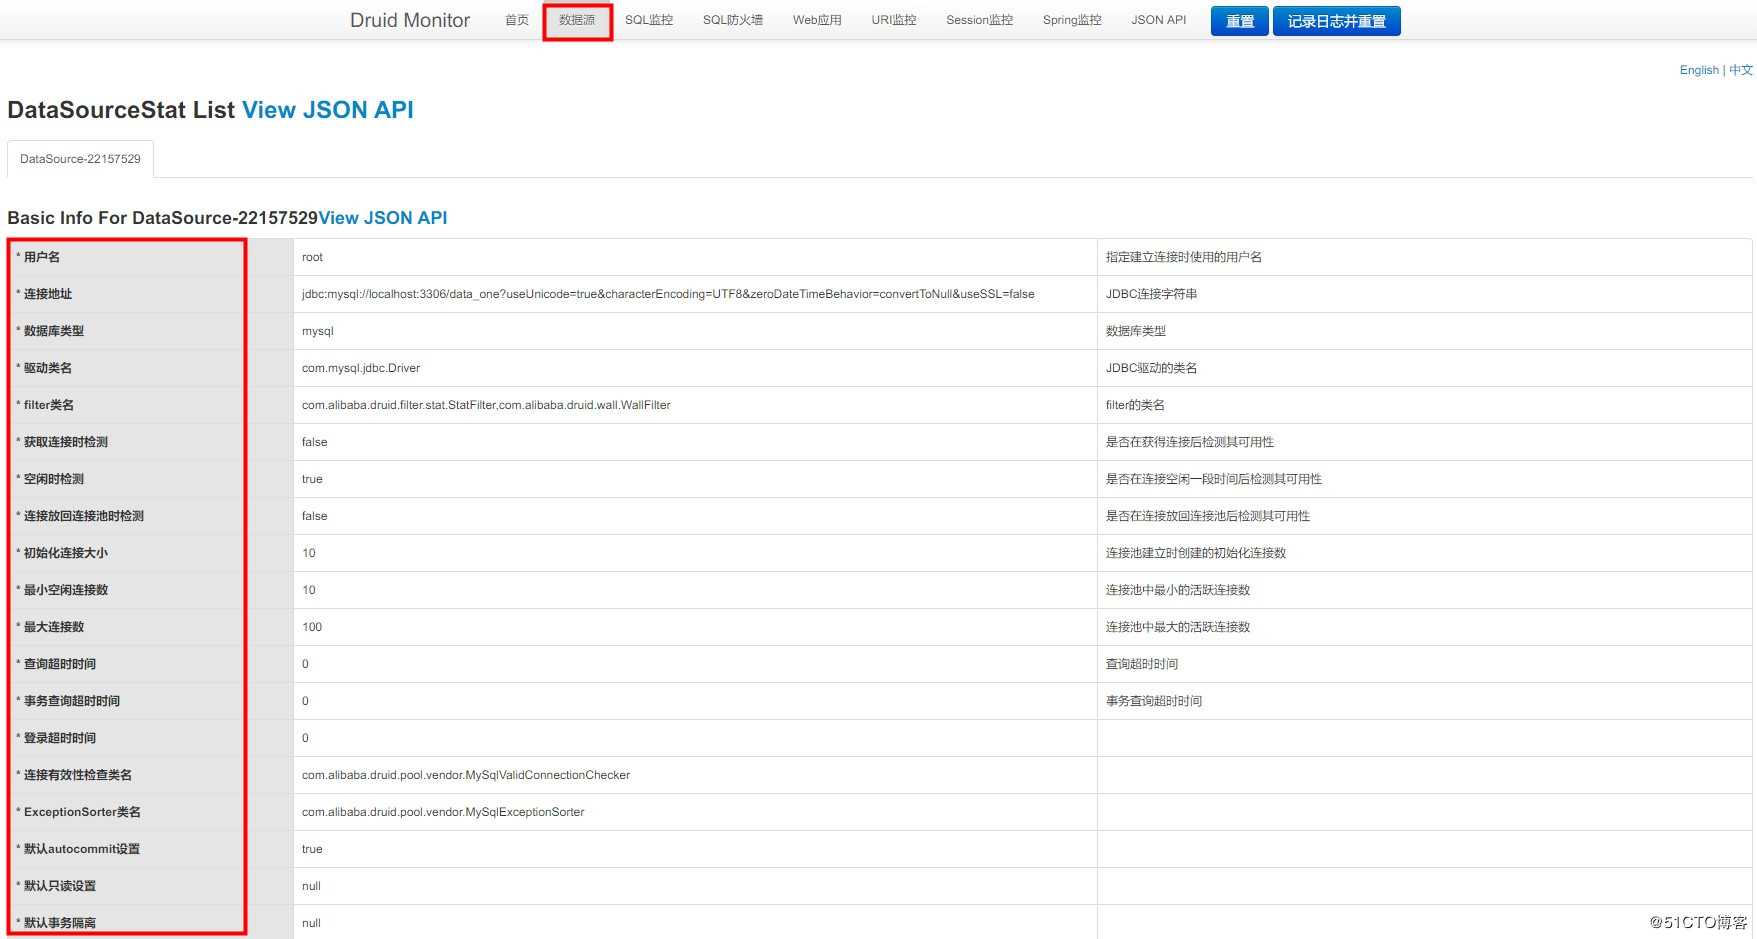This screenshot has width=1757, height=939.
Task: Click the ExceptionSorter类名 row label
Action: click(x=82, y=812)
